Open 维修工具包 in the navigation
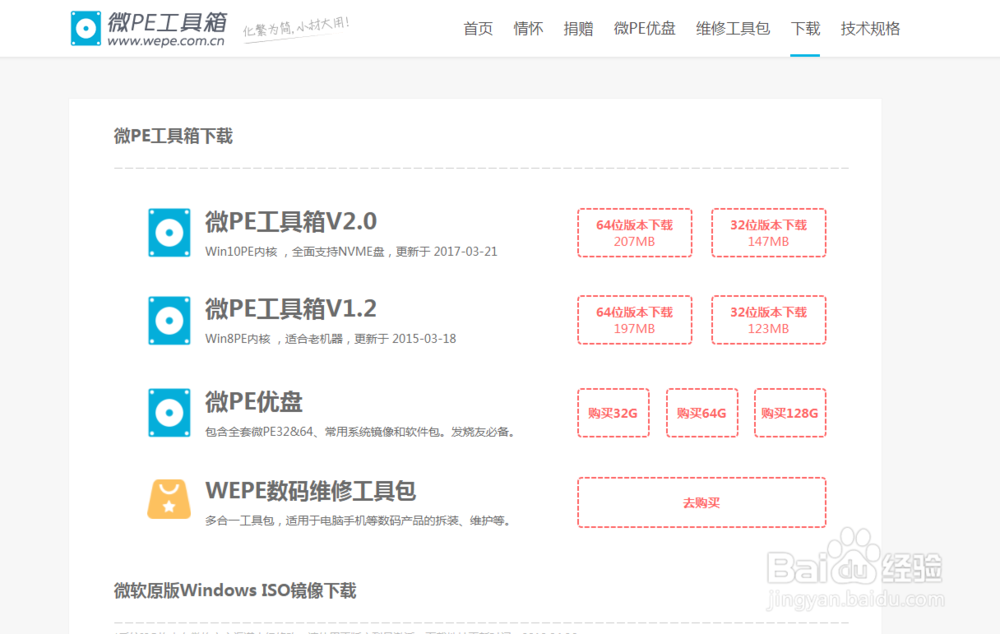The width and height of the screenshot is (1000, 634). [733, 29]
